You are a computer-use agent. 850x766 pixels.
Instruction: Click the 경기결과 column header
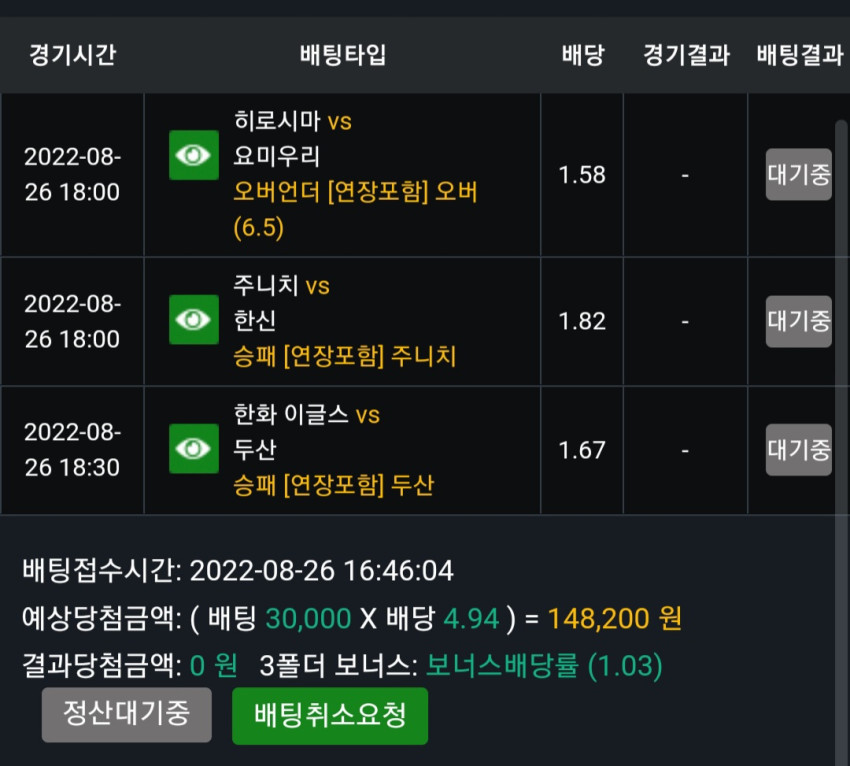[686, 55]
